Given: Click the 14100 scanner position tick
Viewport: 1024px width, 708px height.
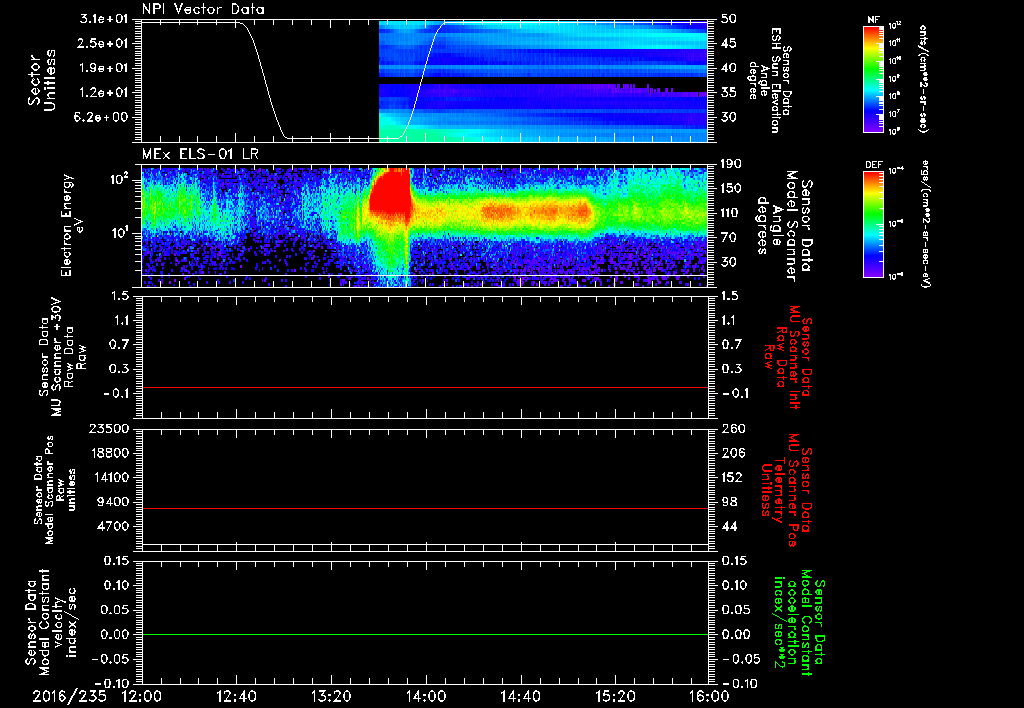Looking at the screenshot, I should [108, 477].
